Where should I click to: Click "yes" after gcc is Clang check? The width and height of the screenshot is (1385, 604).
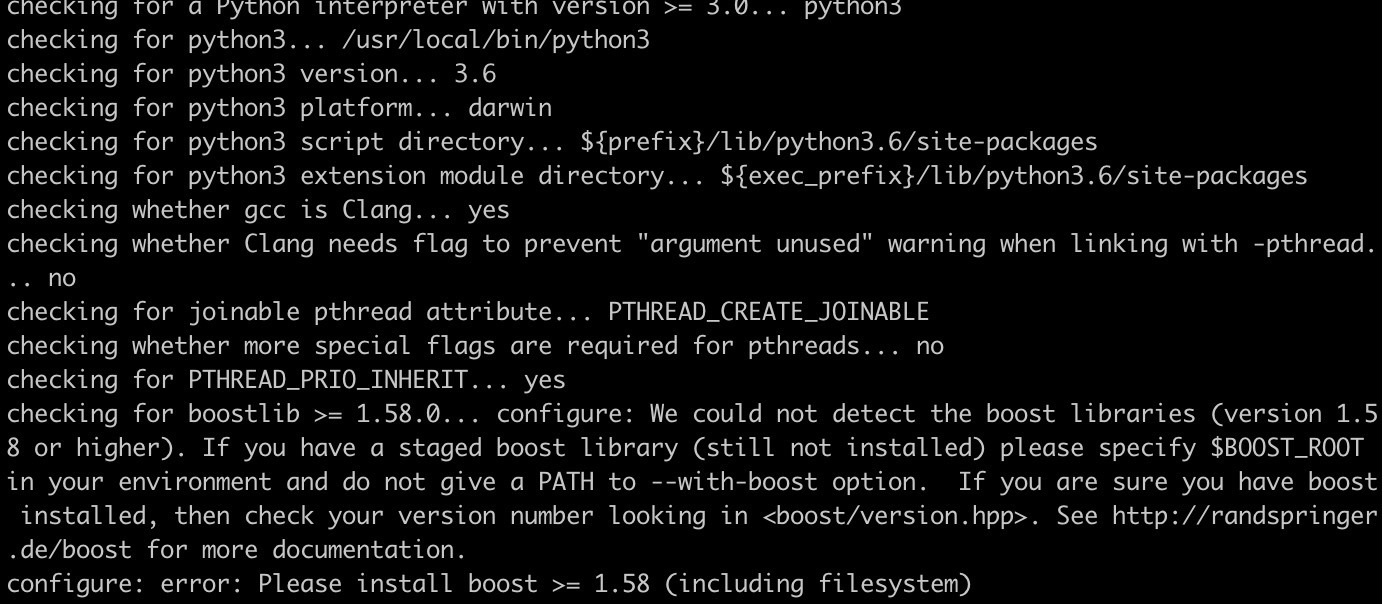[489, 210]
